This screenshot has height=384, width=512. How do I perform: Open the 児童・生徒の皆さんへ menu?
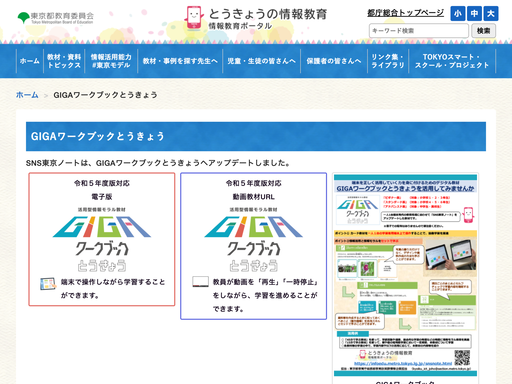(x=261, y=61)
